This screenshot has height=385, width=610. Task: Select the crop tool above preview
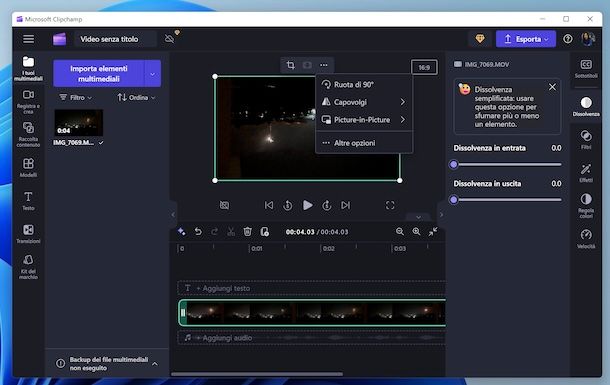290,65
